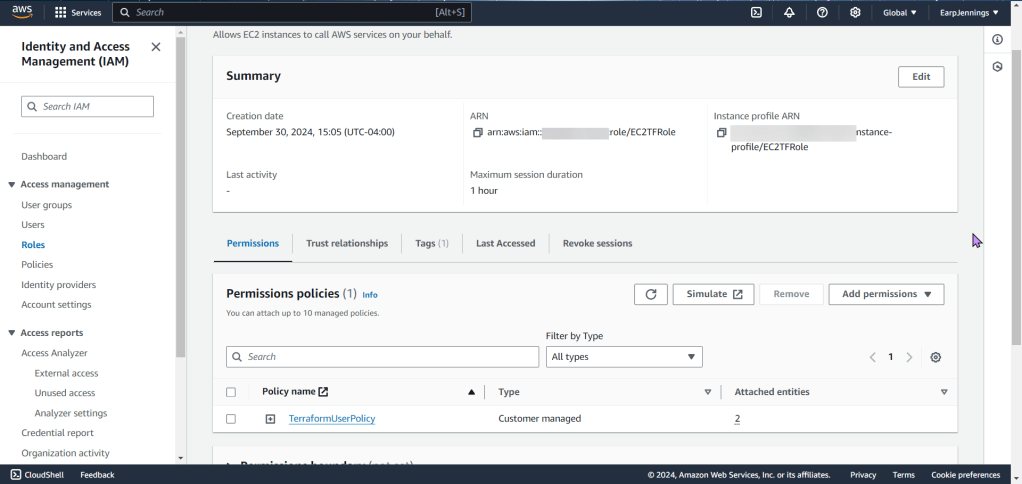
Task: Open the help question mark icon
Action: [x=822, y=13]
